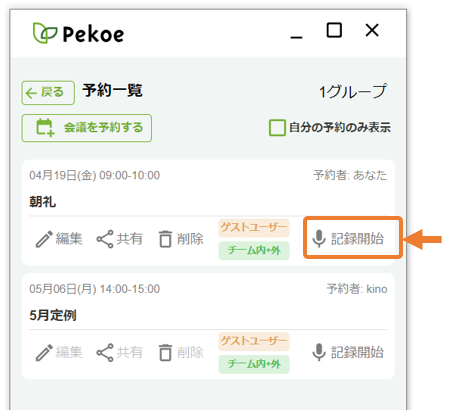Edit the 5月定例 reservation via pencil icon
Screen dimensions: 450x410
click(x=44, y=353)
